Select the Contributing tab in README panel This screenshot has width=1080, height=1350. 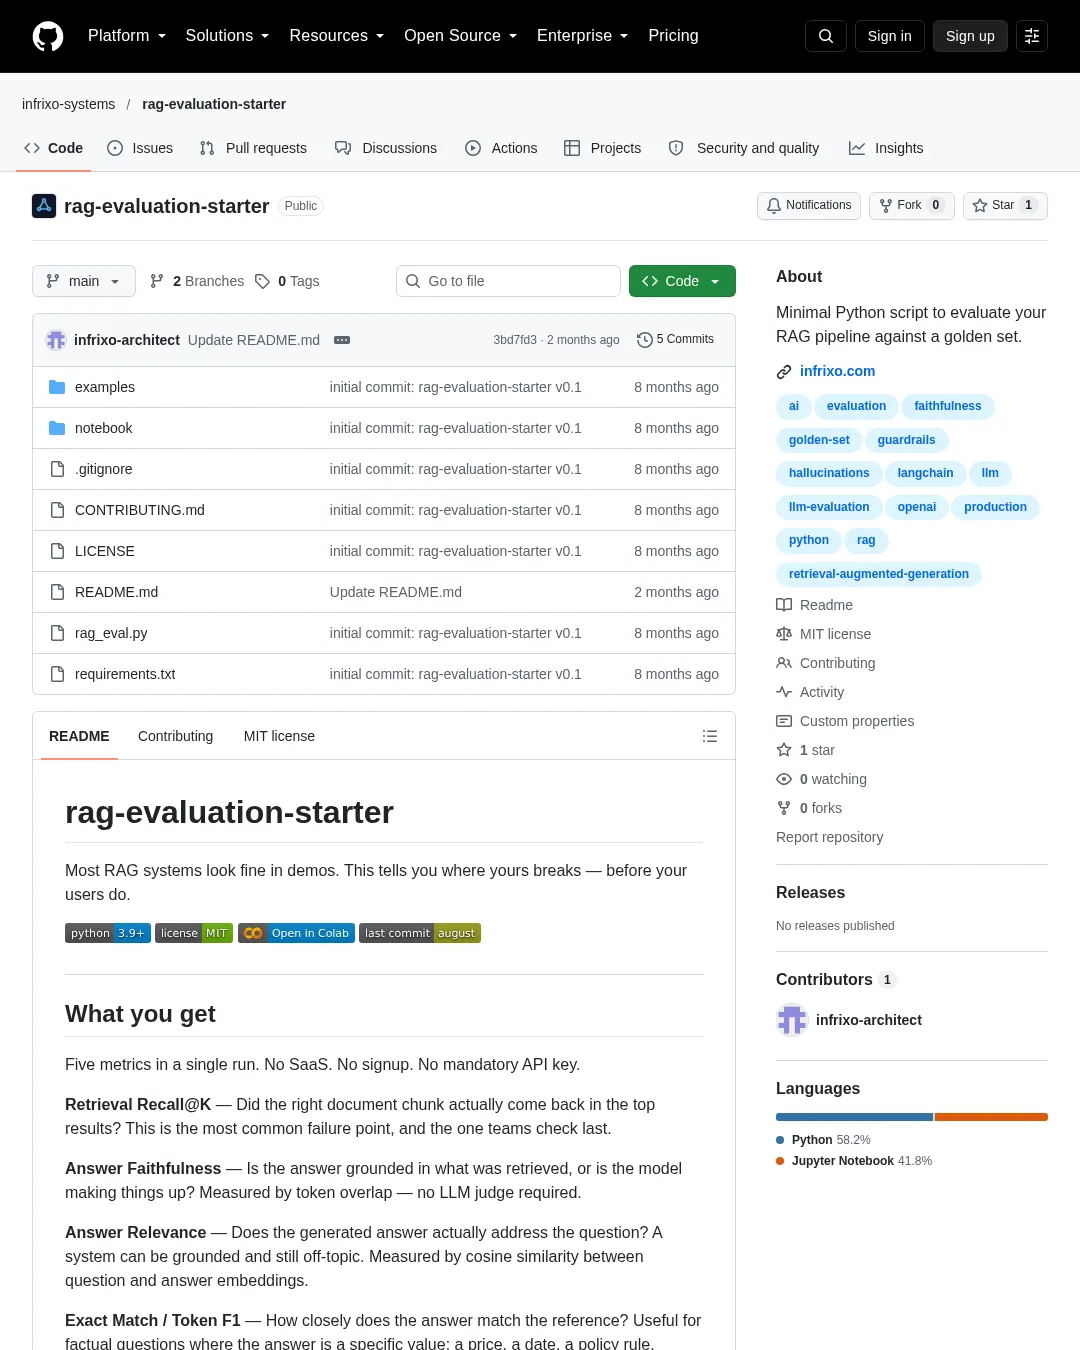[x=176, y=736]
